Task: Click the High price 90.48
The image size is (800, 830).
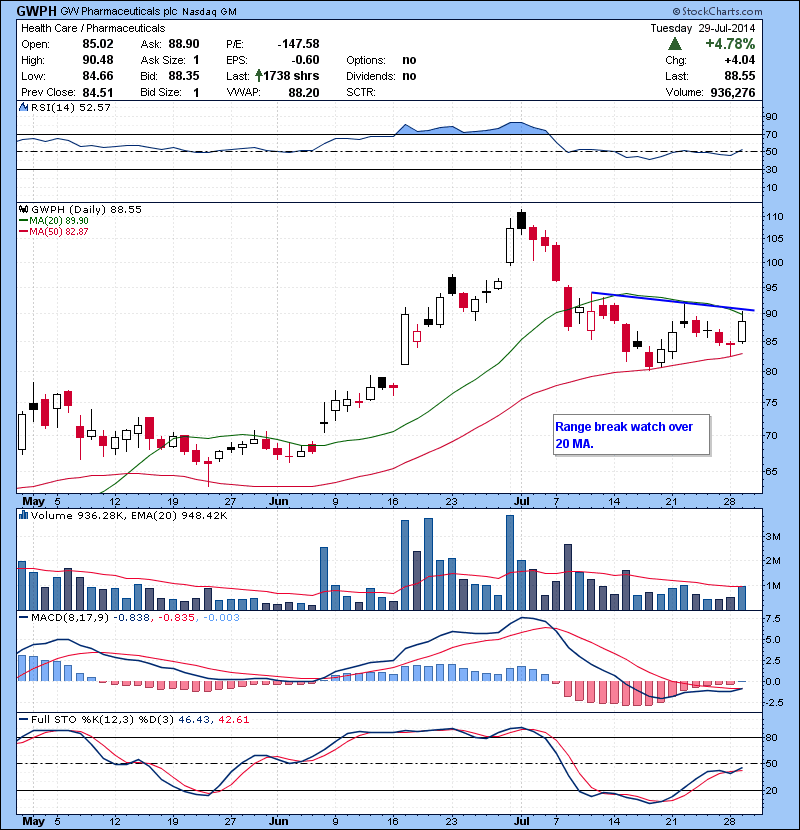Action: point(98,59)
